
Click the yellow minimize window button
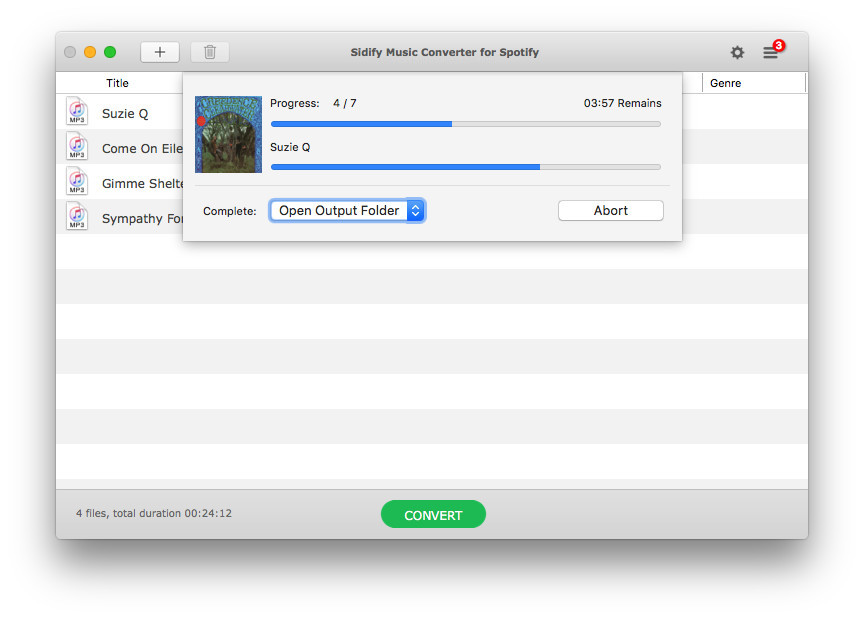pos(90,52)
